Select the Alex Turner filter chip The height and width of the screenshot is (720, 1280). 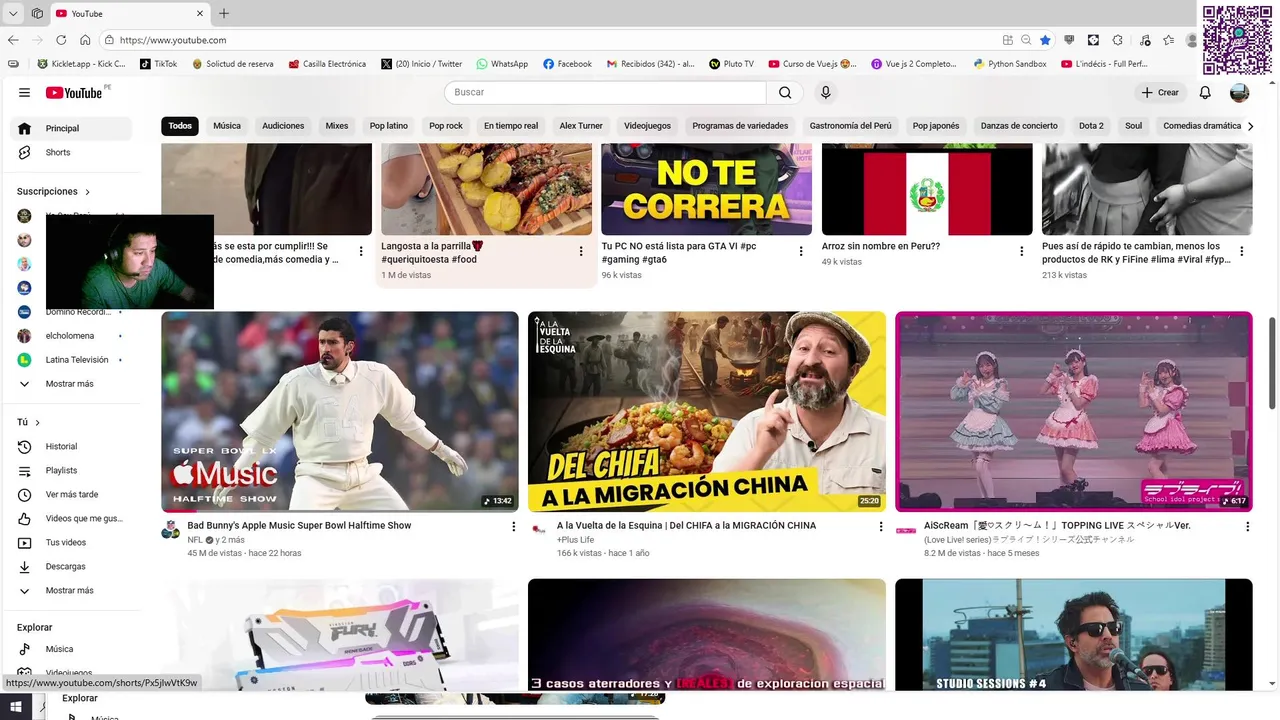(x=581, y=126)
